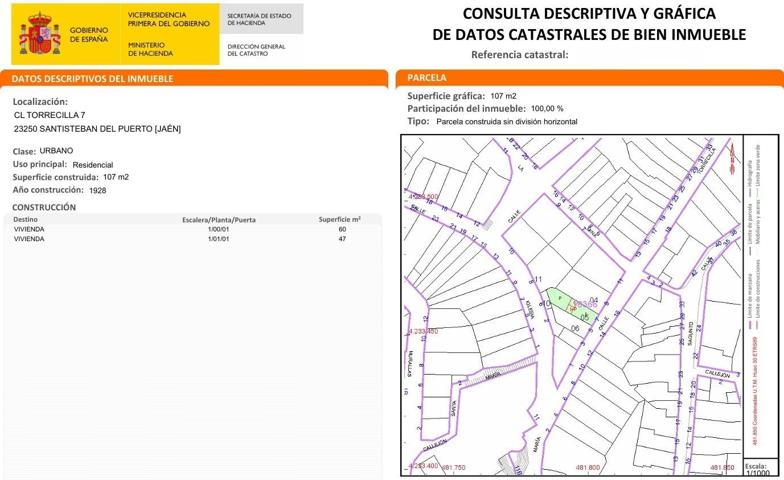Click the Escala 1/1000 box
The image size is (784, 480).
point(756,468)
